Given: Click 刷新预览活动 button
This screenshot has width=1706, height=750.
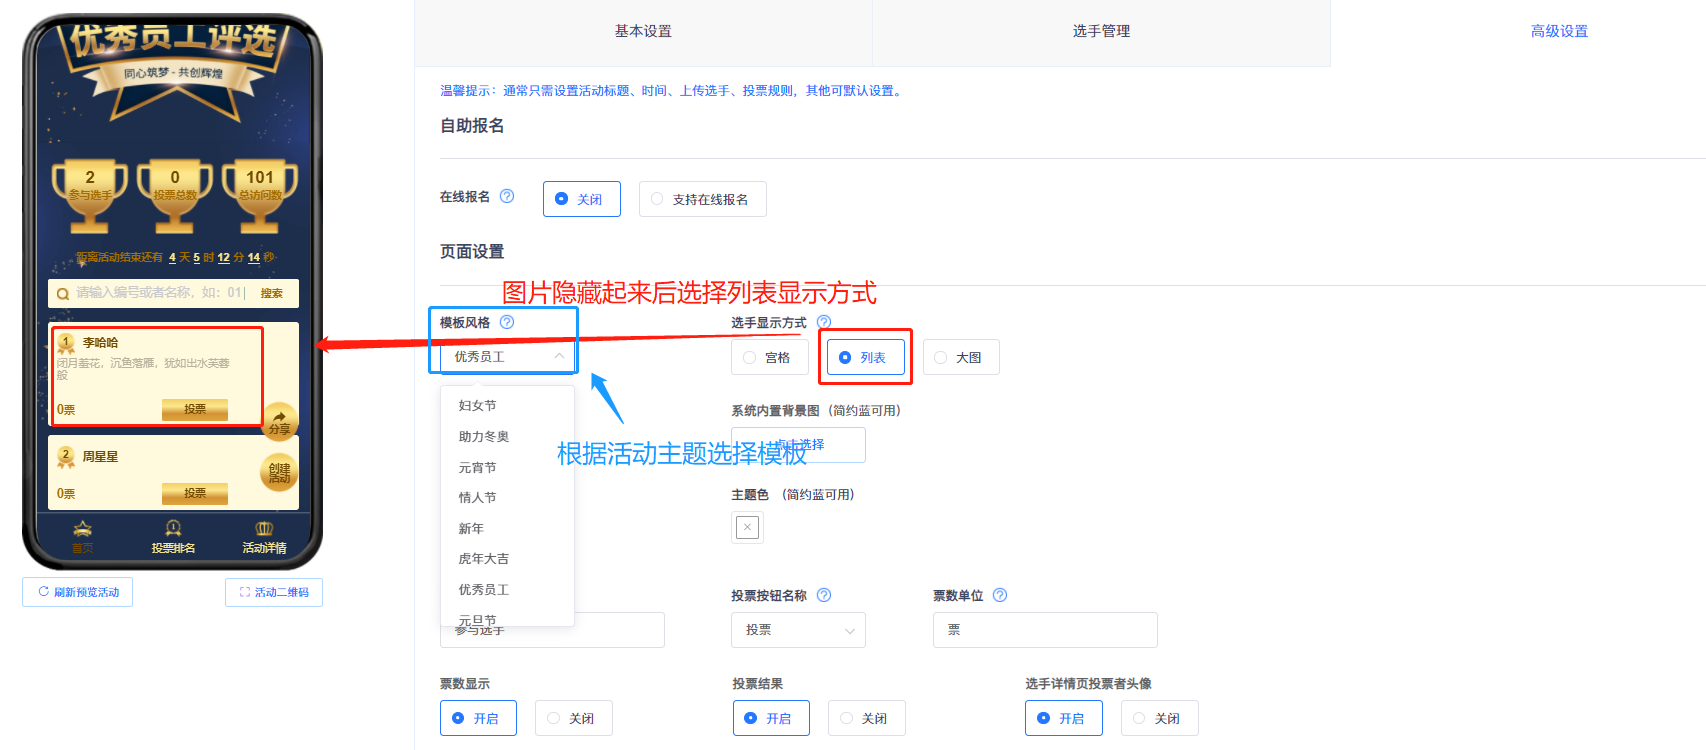Looking at the screenshot, I should click(x=78, y=592).
